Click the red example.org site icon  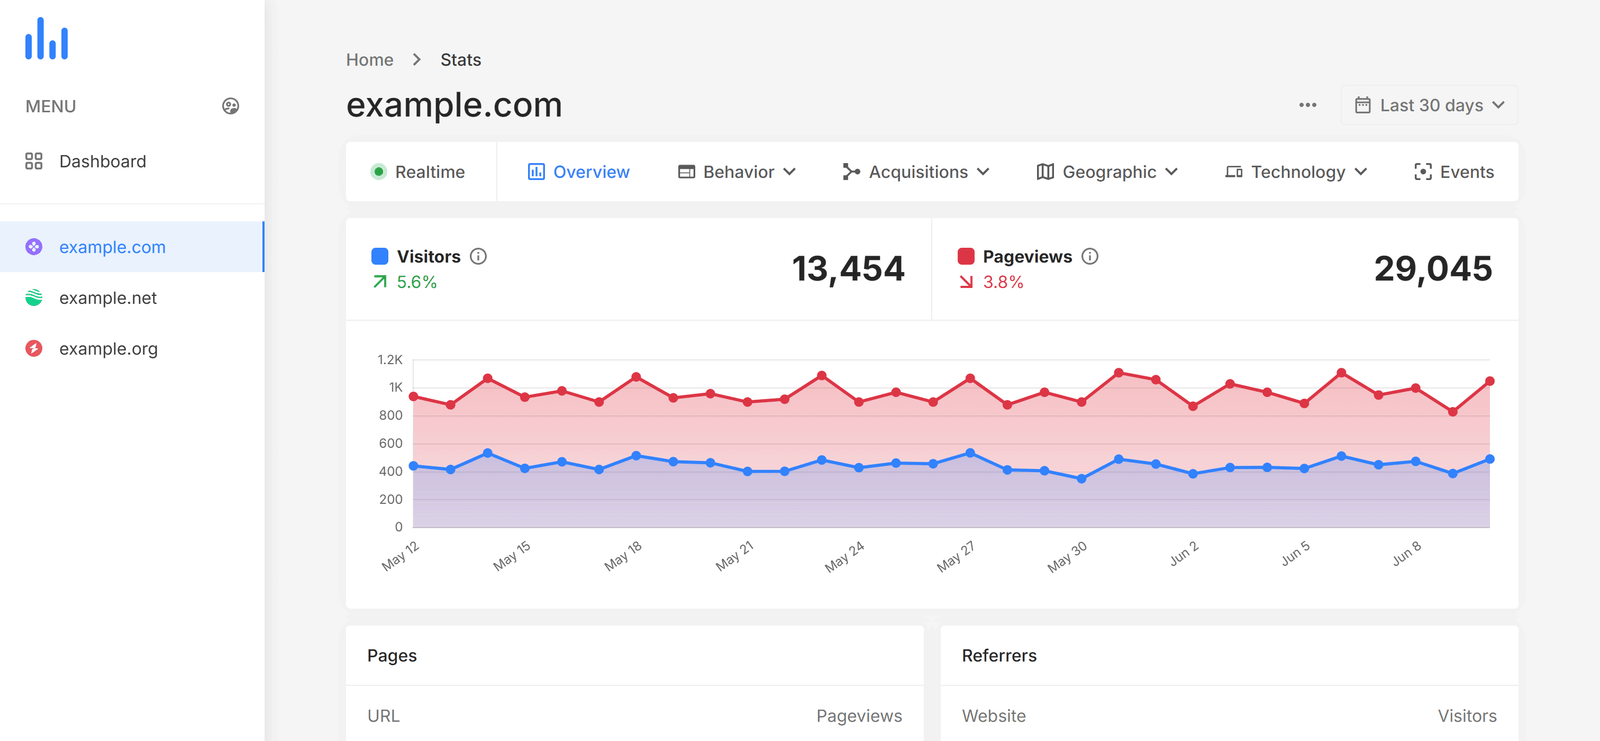pos(34,349)
